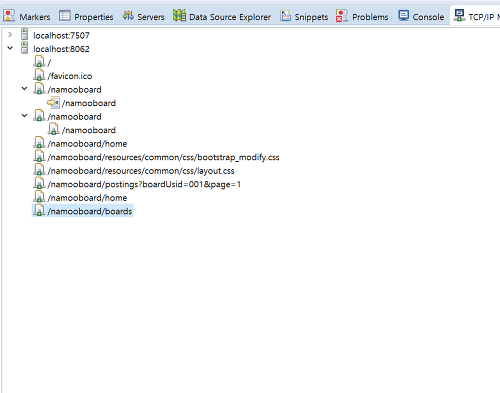Switch to the Markers tab
The image size is (500, 393).
(27, 16)
